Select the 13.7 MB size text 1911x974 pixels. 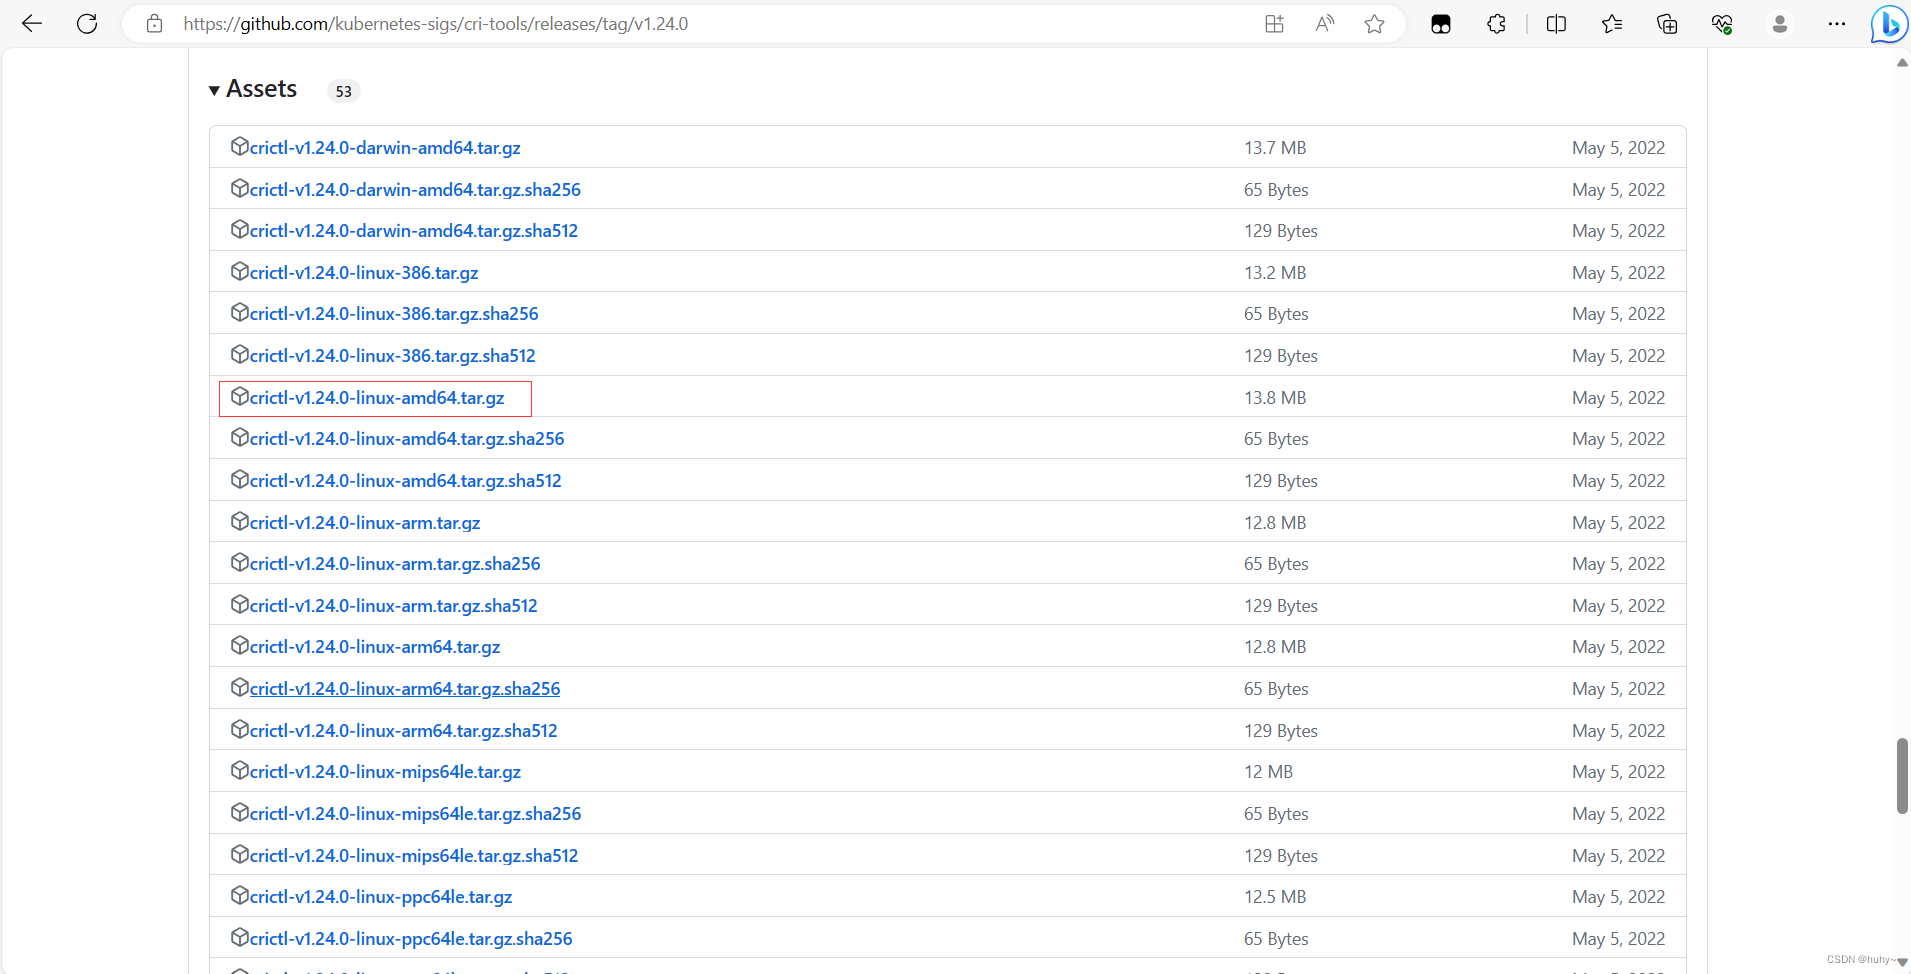1275,148
